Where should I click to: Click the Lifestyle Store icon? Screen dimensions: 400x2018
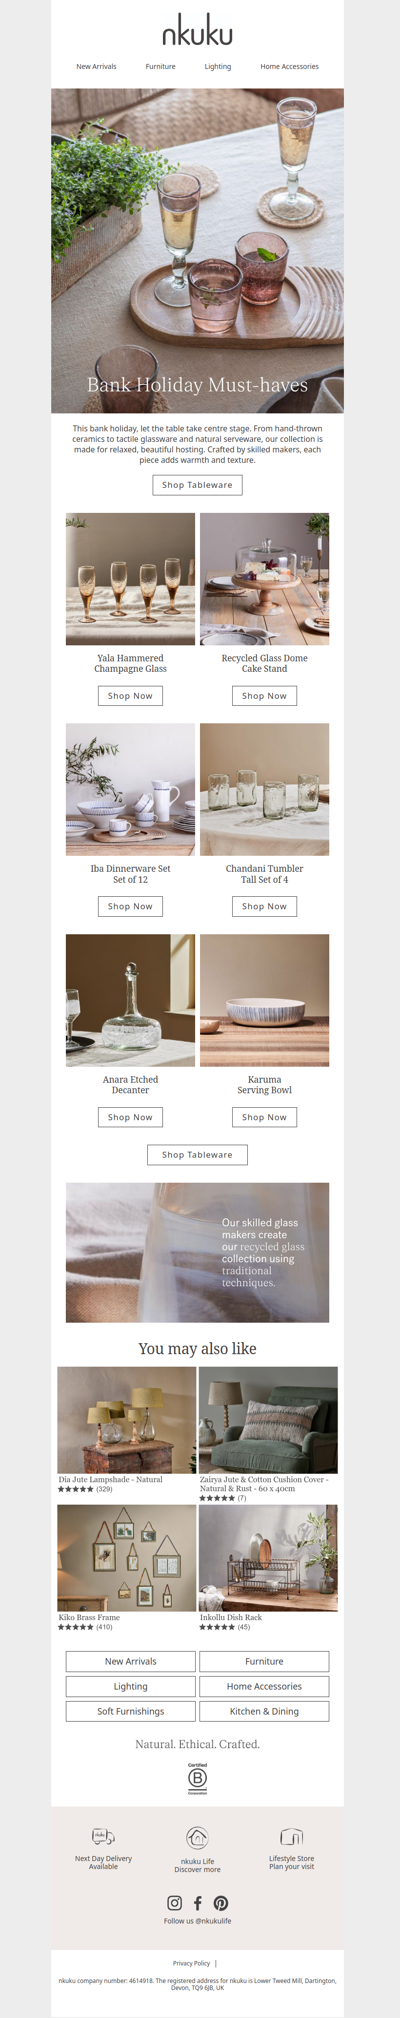point(291,1837)
